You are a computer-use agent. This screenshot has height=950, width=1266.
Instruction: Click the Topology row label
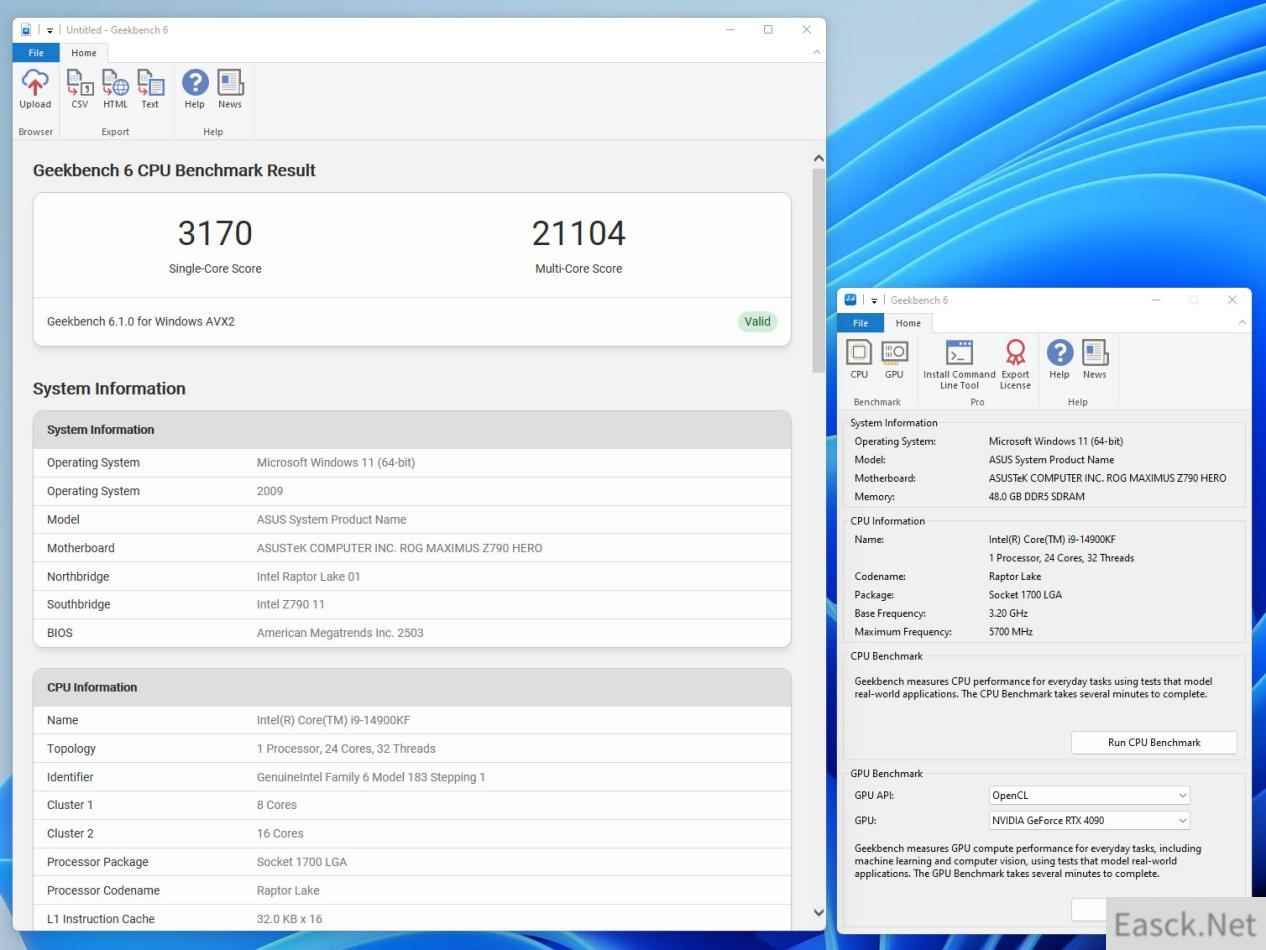tap(71, 749)
